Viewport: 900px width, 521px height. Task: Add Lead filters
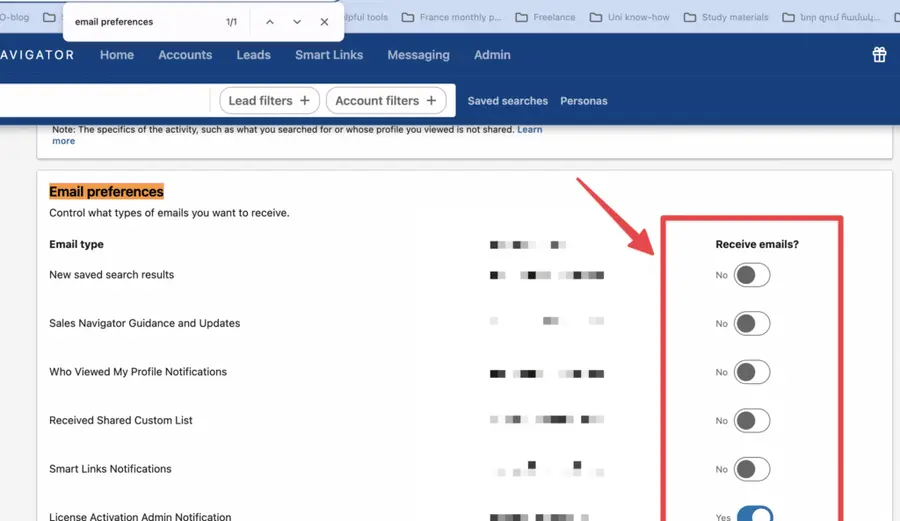click(x=269, y=100)
